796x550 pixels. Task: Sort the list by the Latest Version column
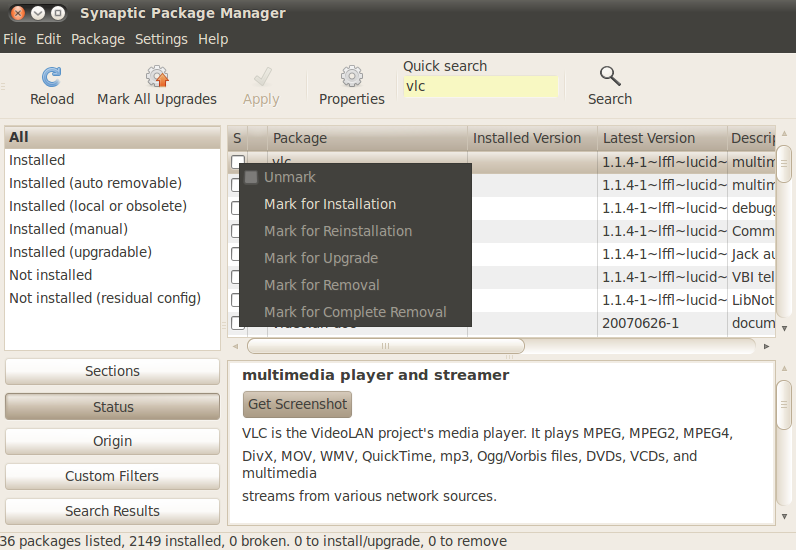(649, 138)
